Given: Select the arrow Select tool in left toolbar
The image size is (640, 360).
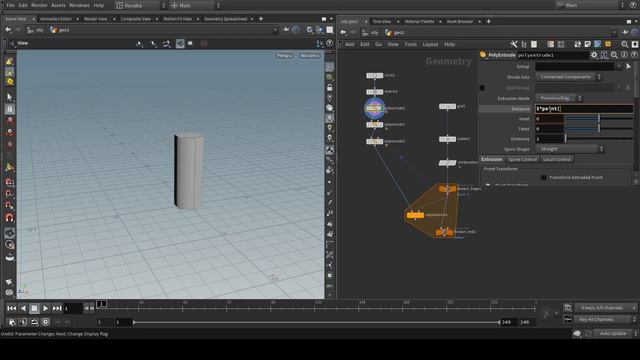Looking at the screenshot, I should pyautogui.click(x=9, y=97).
